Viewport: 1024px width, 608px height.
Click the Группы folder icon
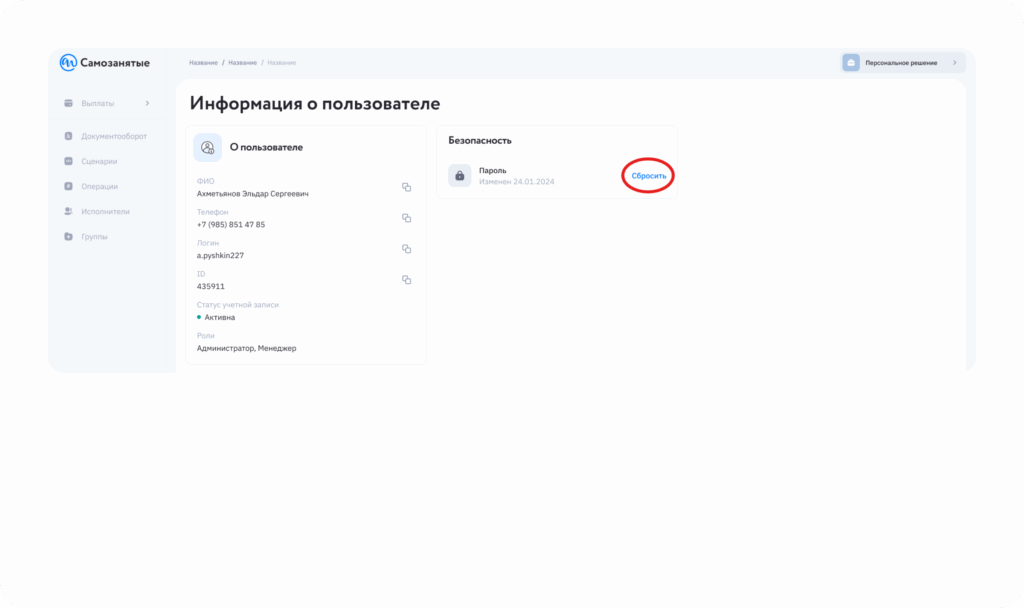[x=68, y=237]
